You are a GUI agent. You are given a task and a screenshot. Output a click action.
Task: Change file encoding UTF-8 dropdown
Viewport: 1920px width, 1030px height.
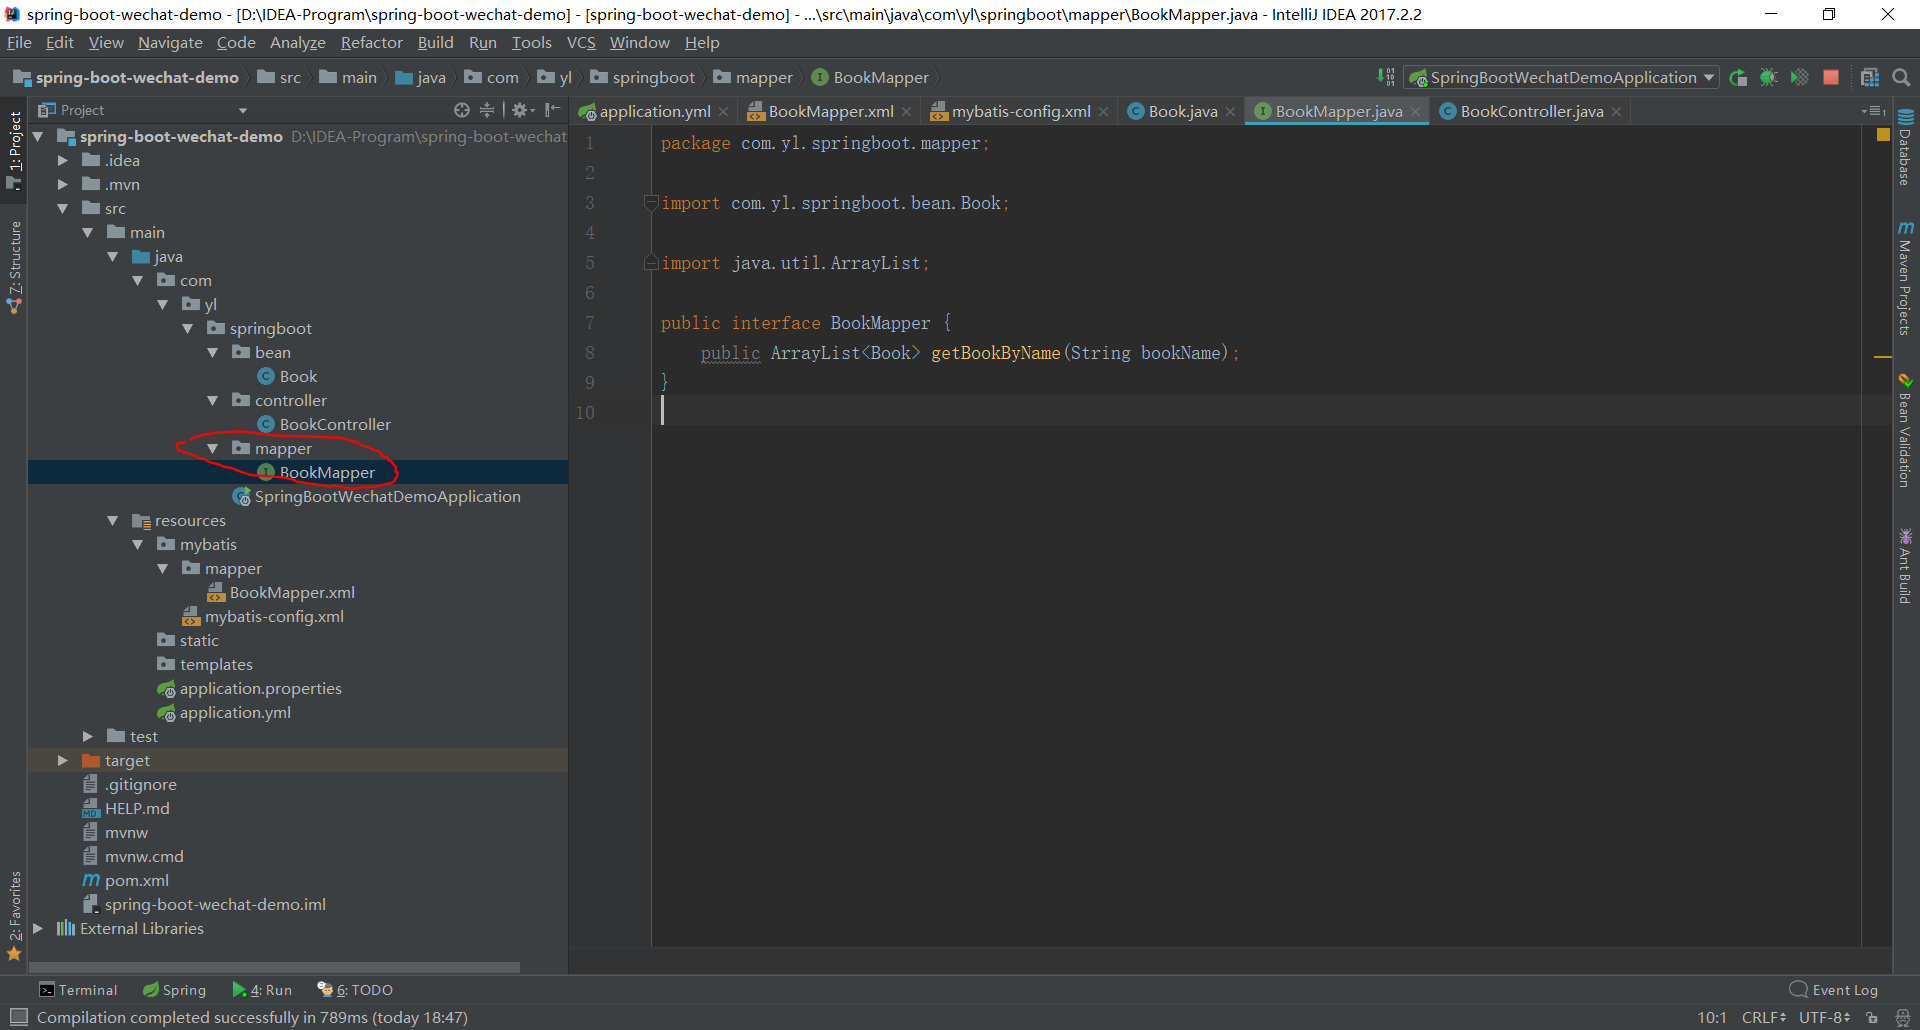1824,1017
